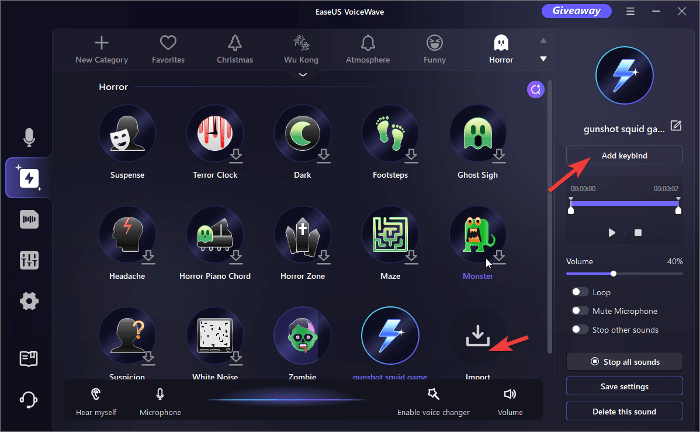The height and width of the screenshot is (432, 700).
Task: Play the Horror Piano Chord sound
Action: pos(215,234)
